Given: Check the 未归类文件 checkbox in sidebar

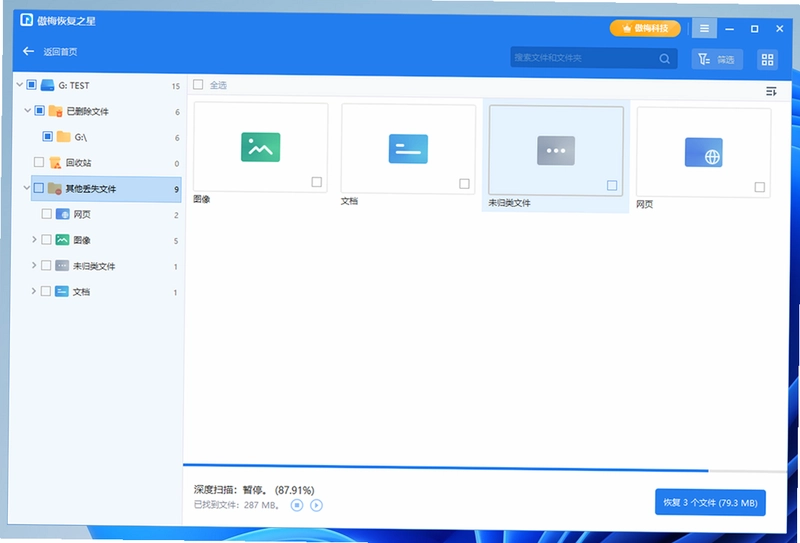Looking at the screenshot, I should (x=46, y=265).
